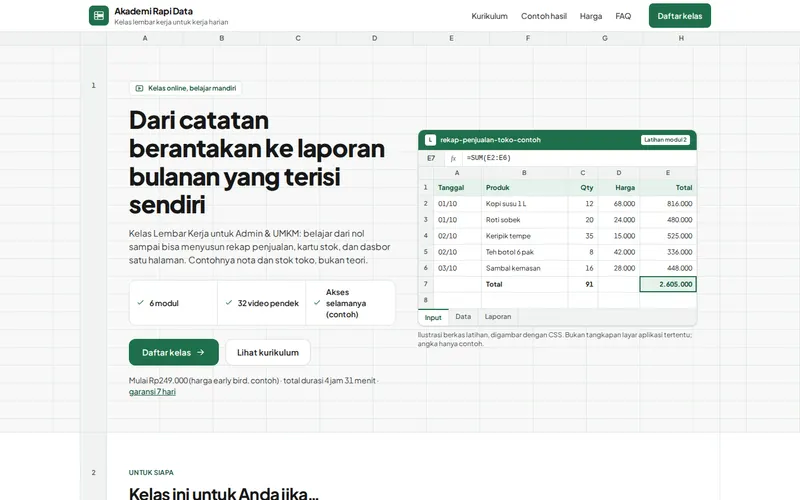
Task: Click the Sambal kemasan cell
Action: point(524,268)
